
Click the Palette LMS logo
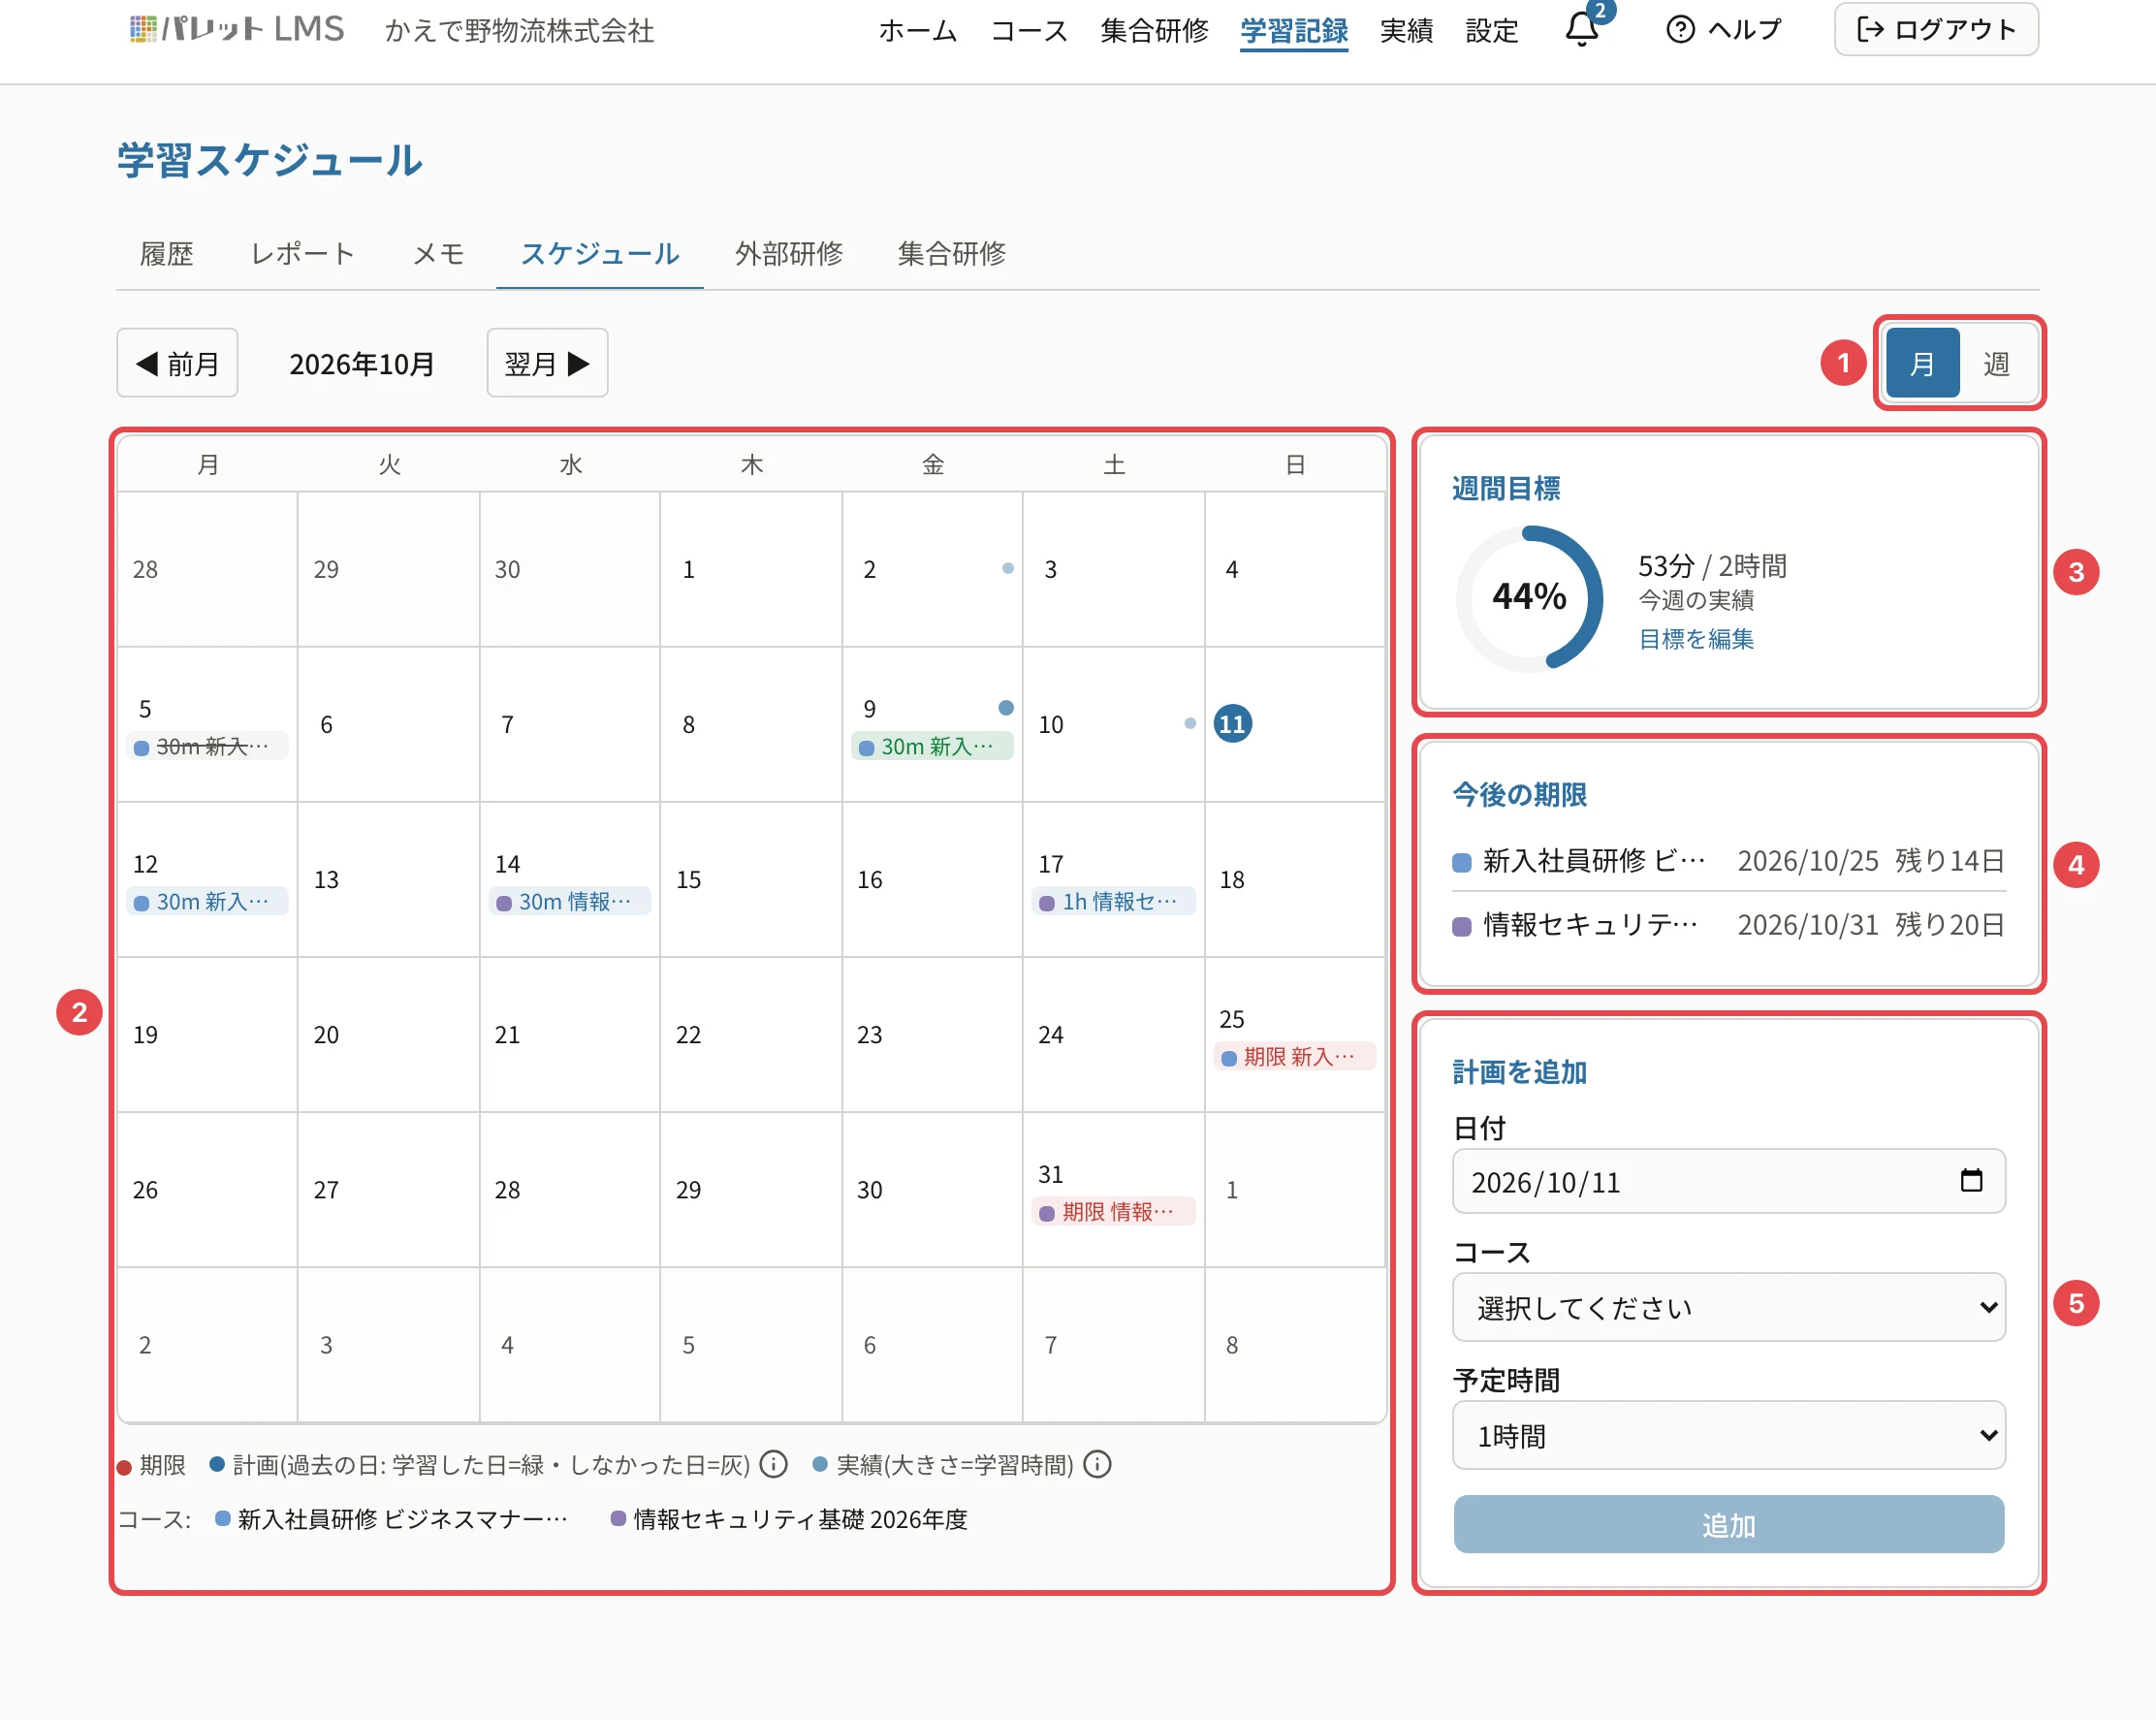[x=237, y=29]
